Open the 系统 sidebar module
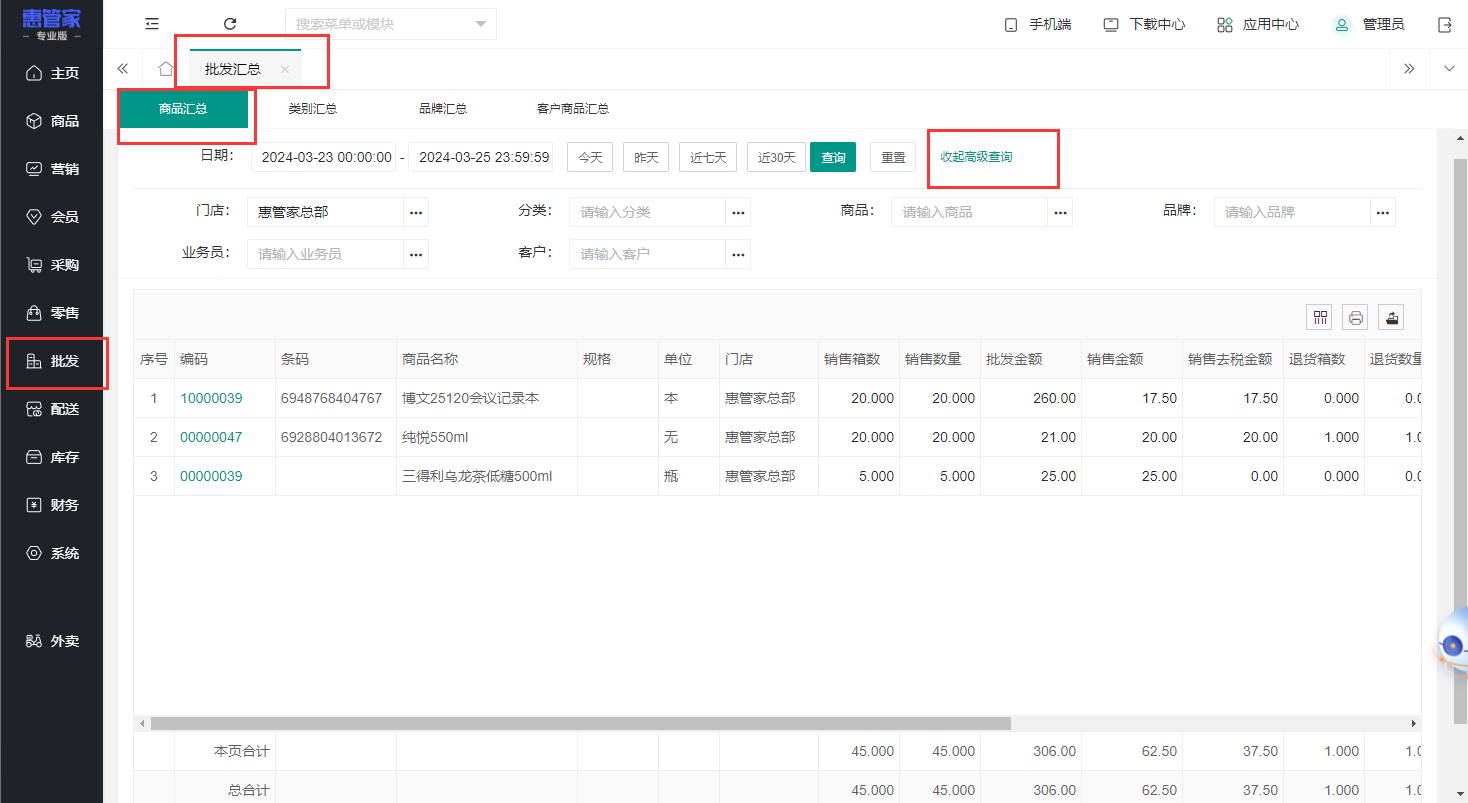The image size is (1468, 803). click(x=52, y=553)
